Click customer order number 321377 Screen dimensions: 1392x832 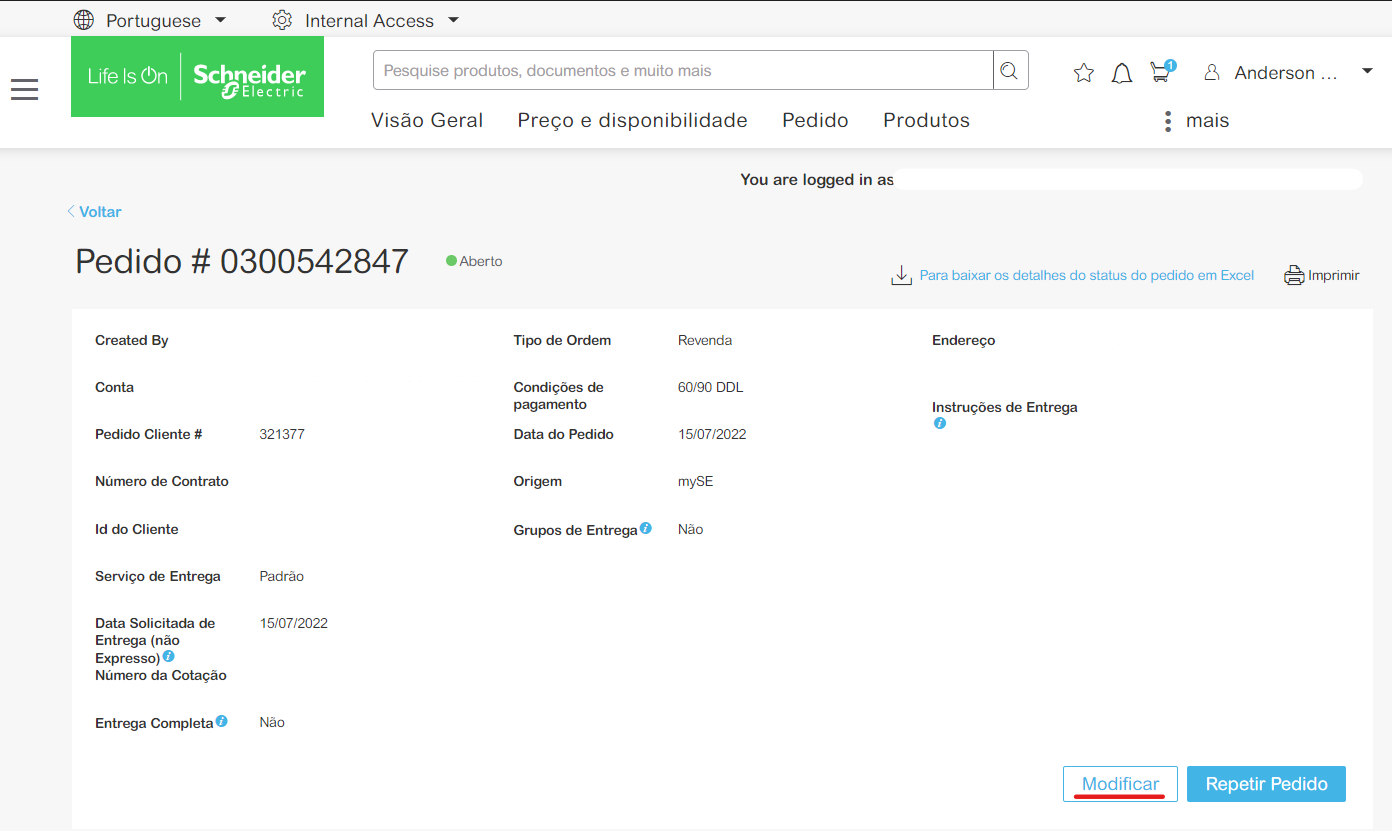click(x=282, y=434)
